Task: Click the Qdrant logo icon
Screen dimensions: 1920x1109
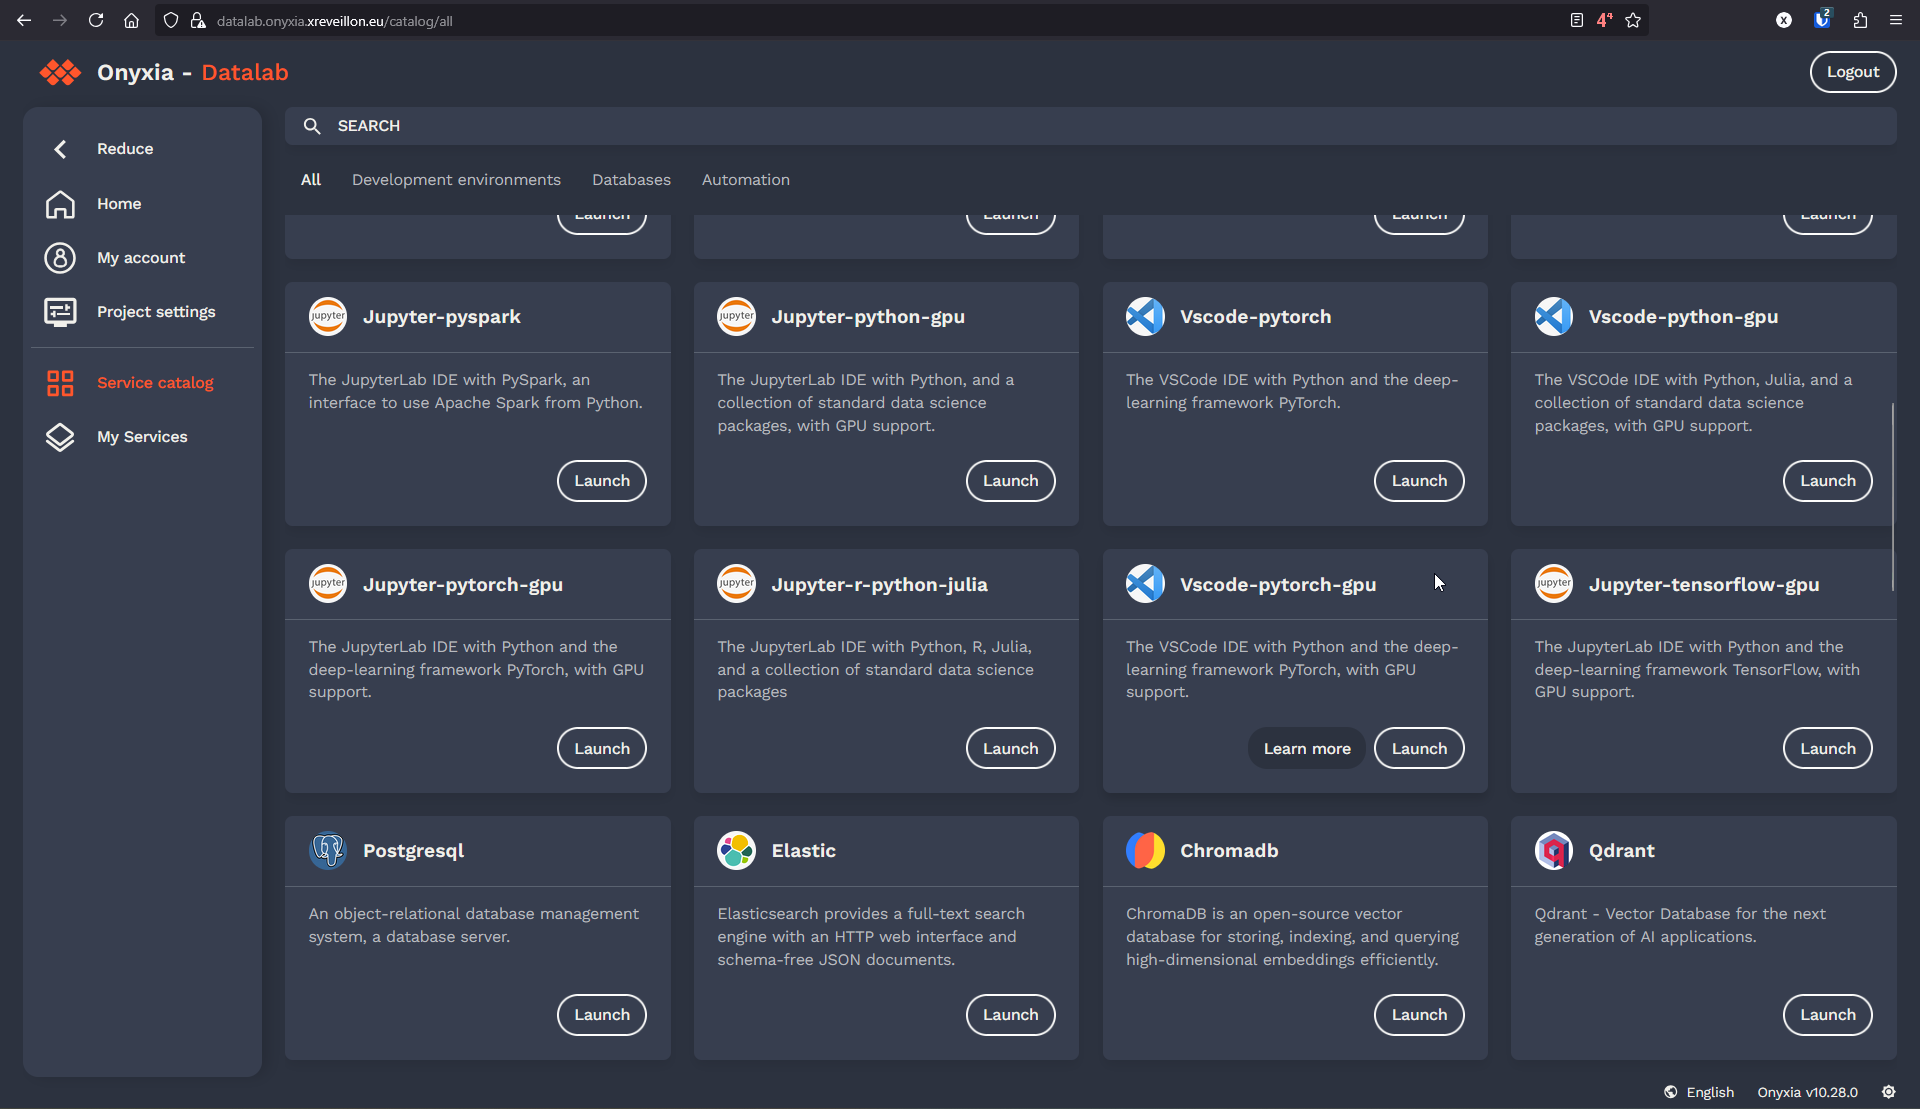Action: (1553, 851)
